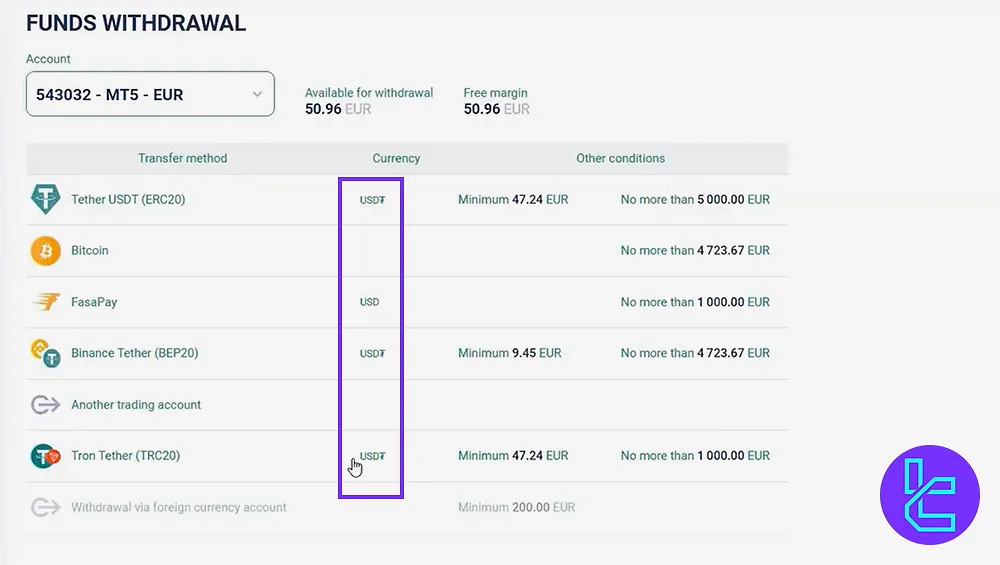Click the FUNDS WITHDRAWAL heading

coord(136,23)
